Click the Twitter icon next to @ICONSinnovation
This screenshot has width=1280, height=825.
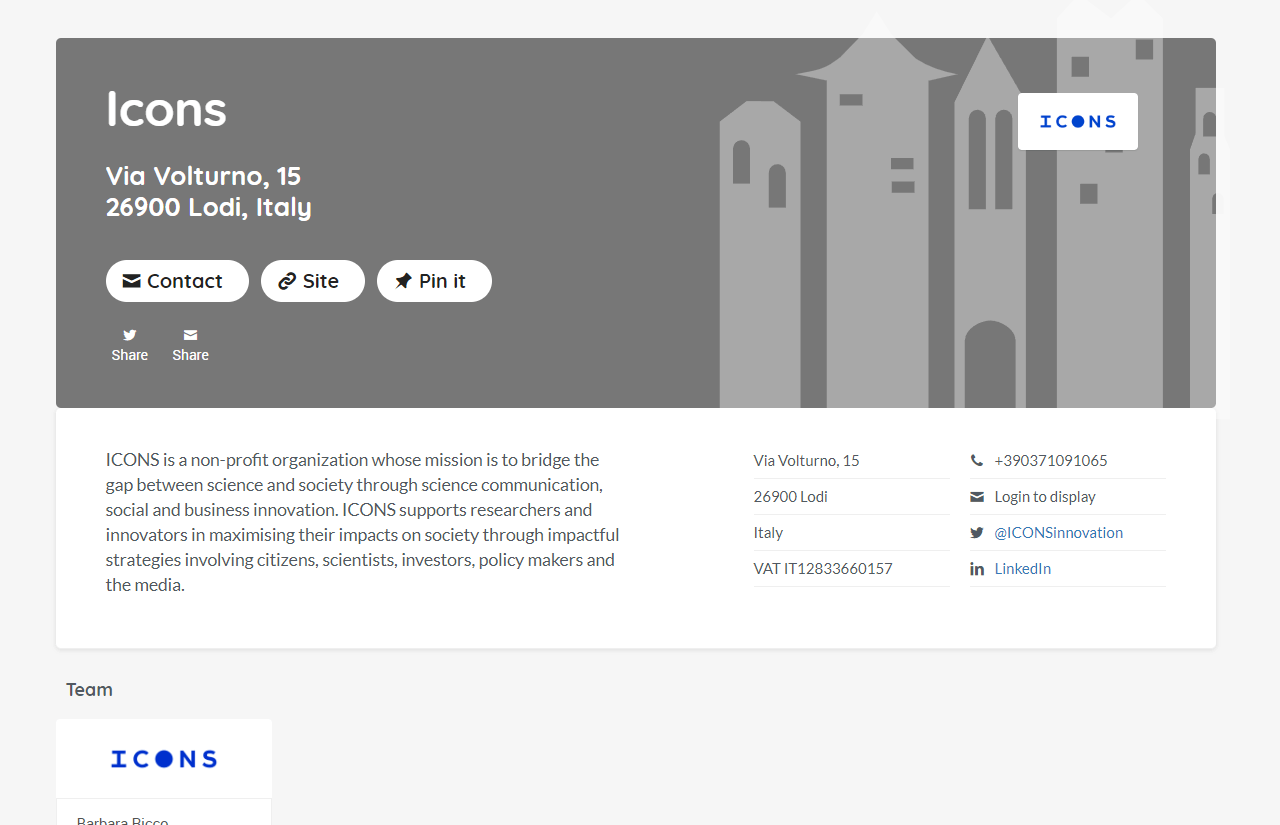(x=977, y=533)
